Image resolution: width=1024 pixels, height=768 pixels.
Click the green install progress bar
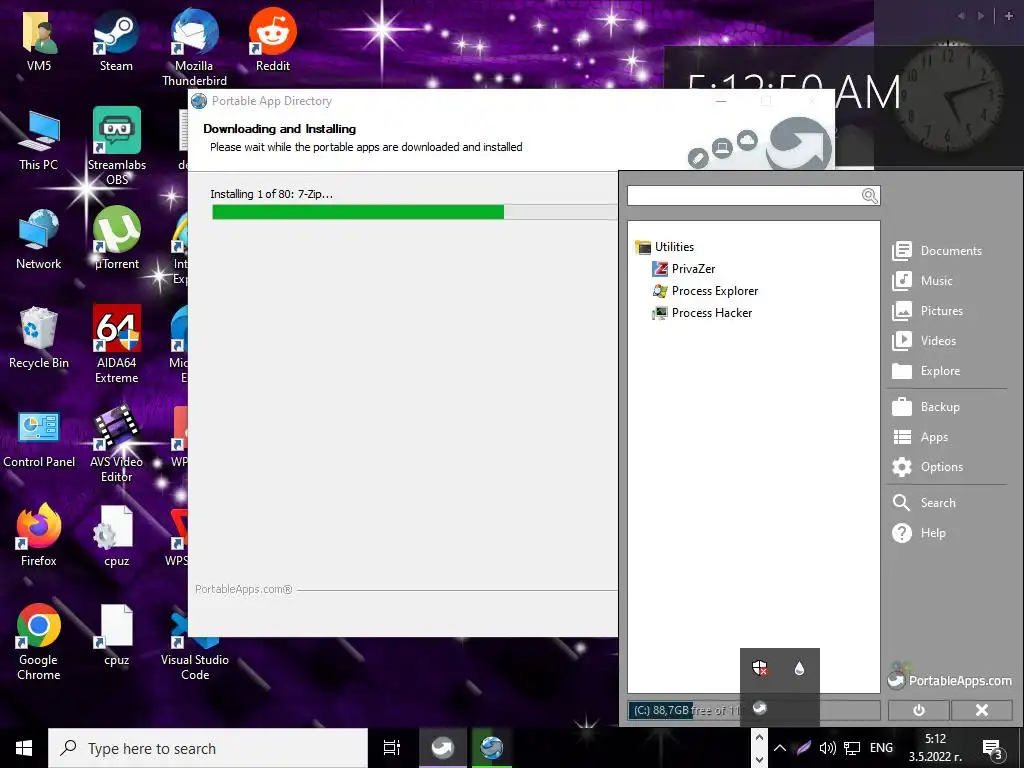tap(358, 212)
